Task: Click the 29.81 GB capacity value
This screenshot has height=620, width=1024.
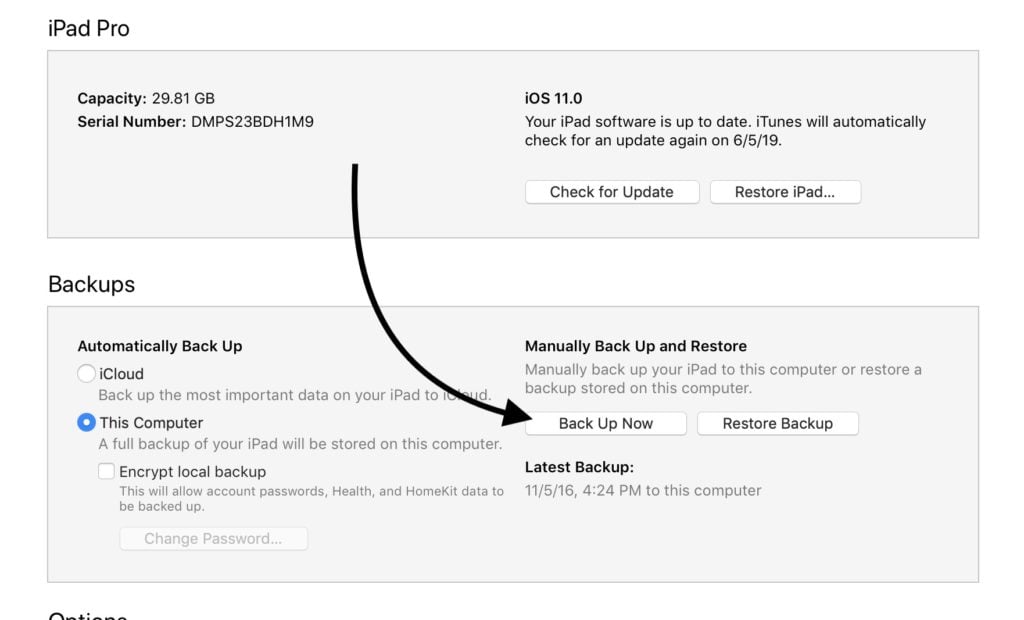Action: [x=183, y=98]
